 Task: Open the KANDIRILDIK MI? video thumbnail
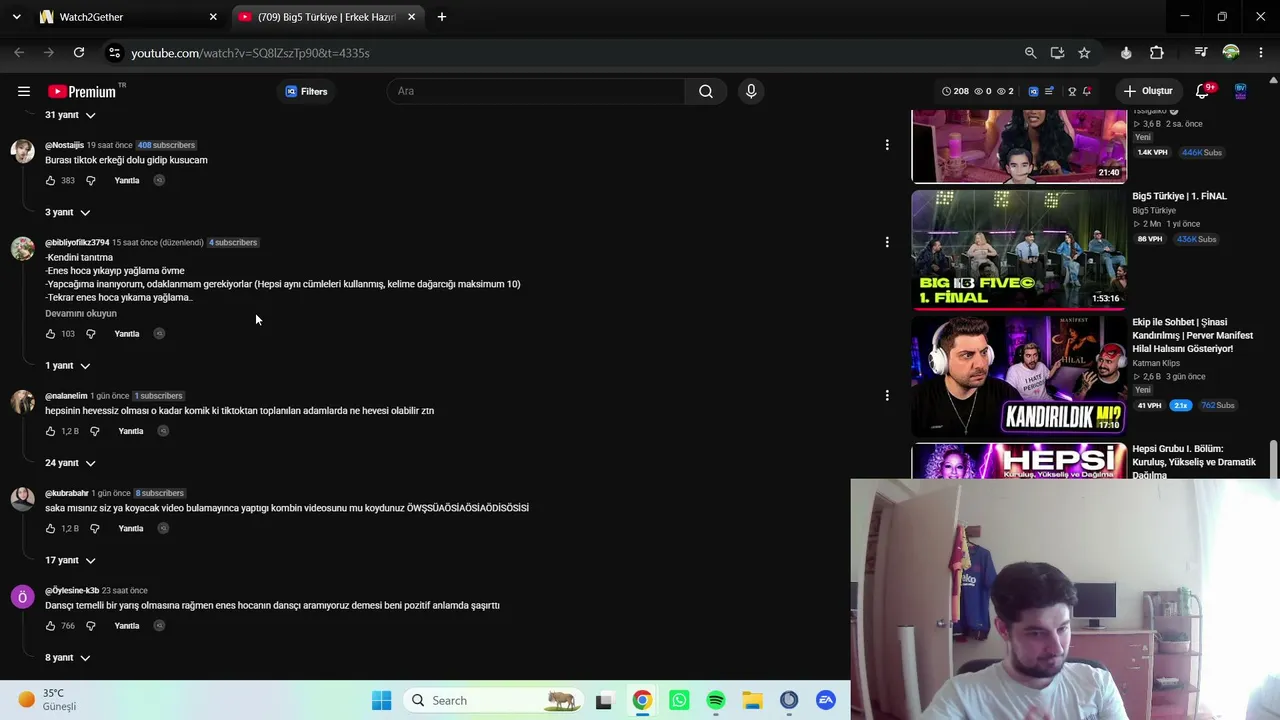tap(1019, 375)
